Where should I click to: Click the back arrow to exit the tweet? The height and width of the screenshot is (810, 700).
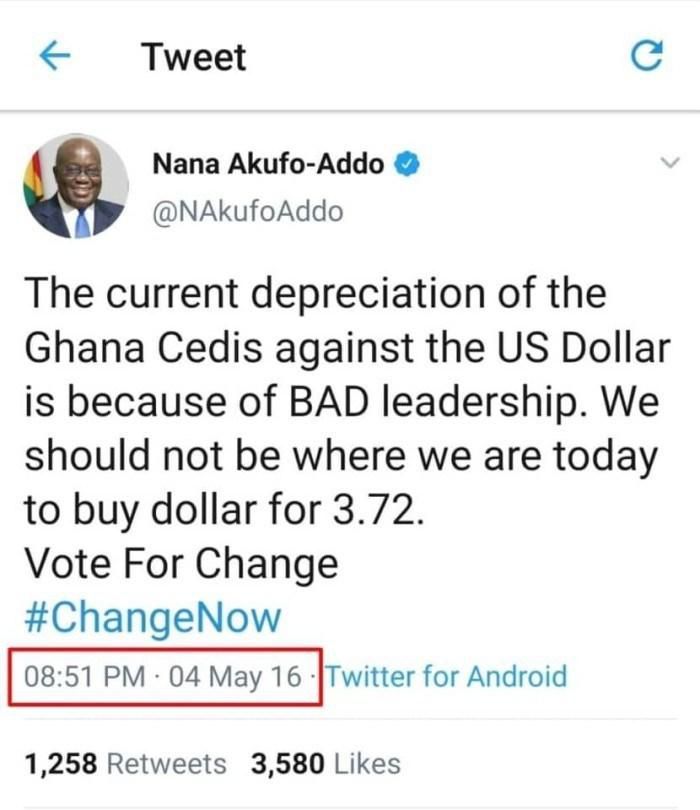click(x=54, y=57)
